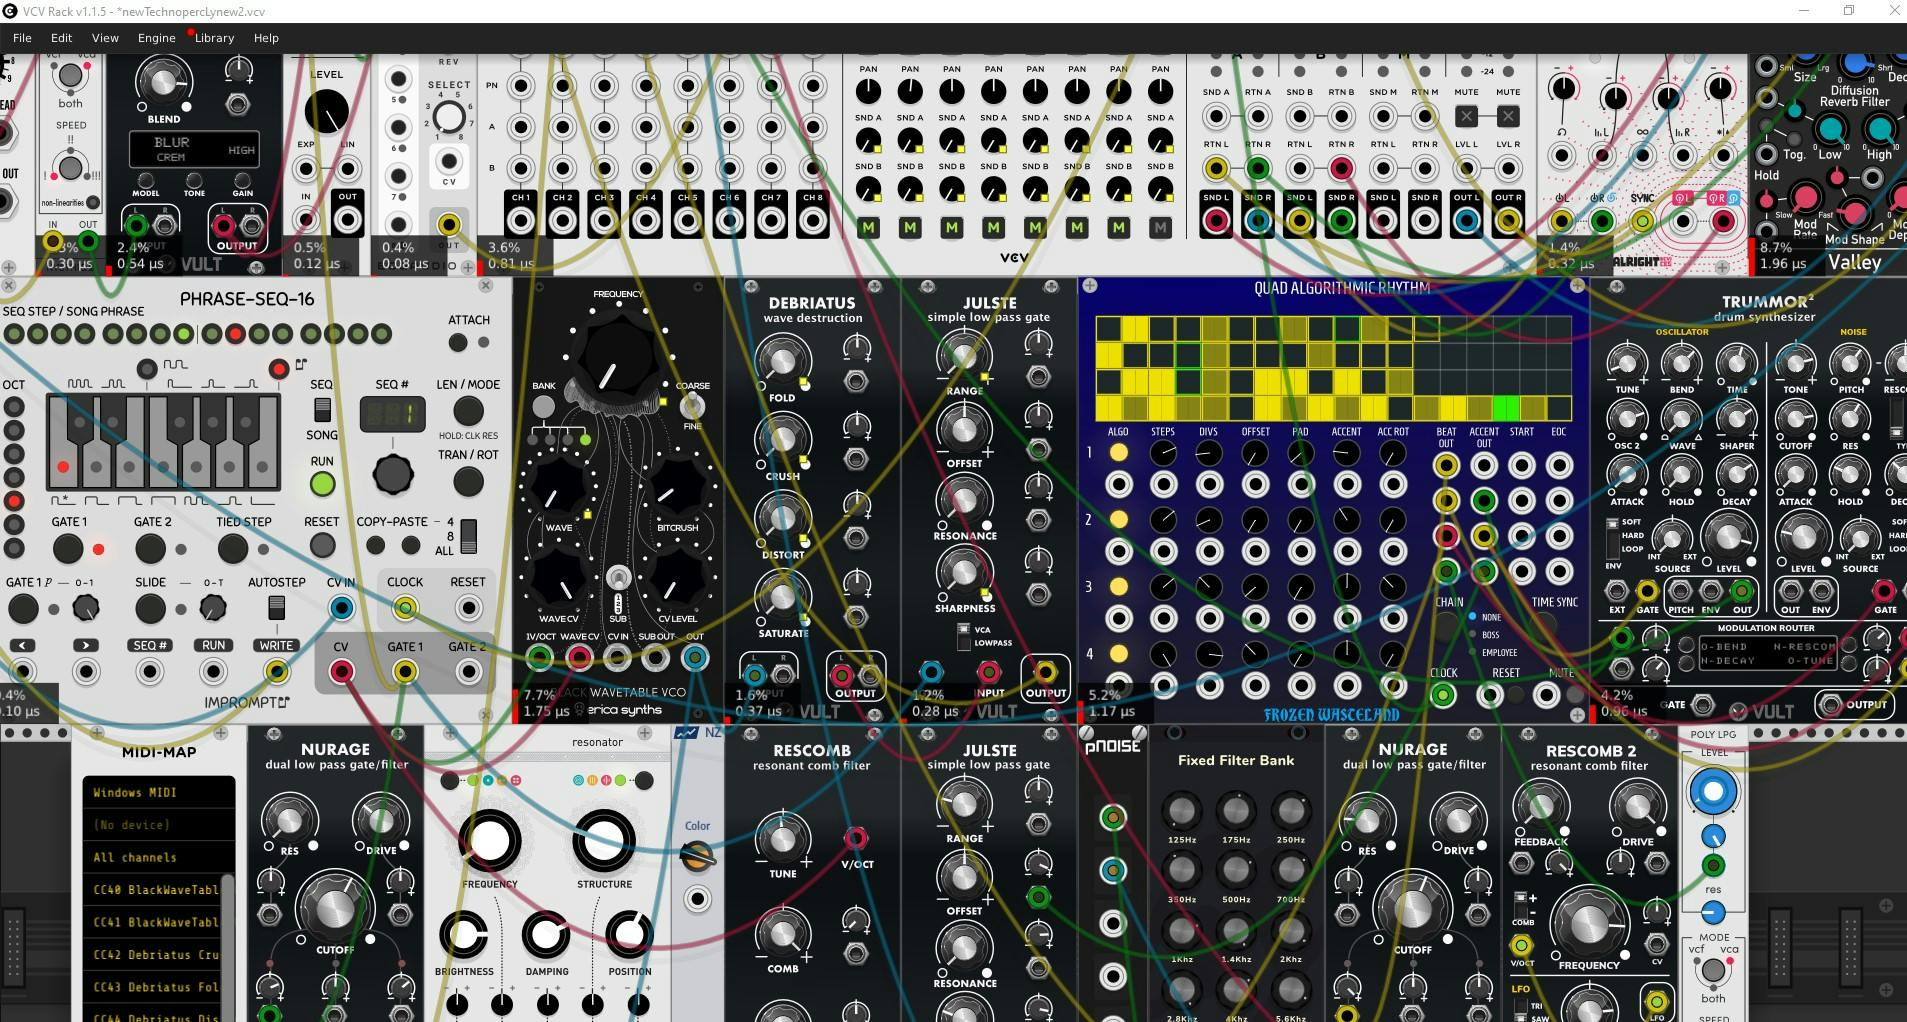
Task: Select CC43 Debriatus Fol mapping row
Action: click(153, 987)
